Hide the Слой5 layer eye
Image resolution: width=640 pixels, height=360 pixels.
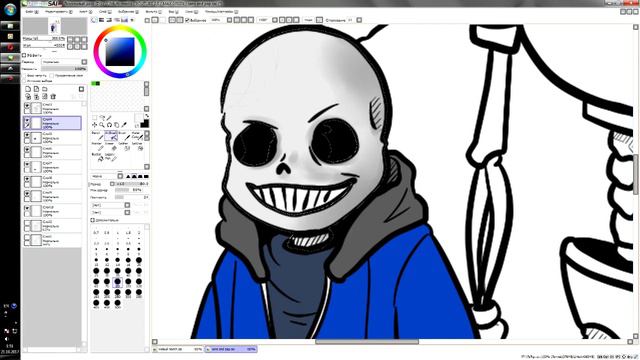27,135
